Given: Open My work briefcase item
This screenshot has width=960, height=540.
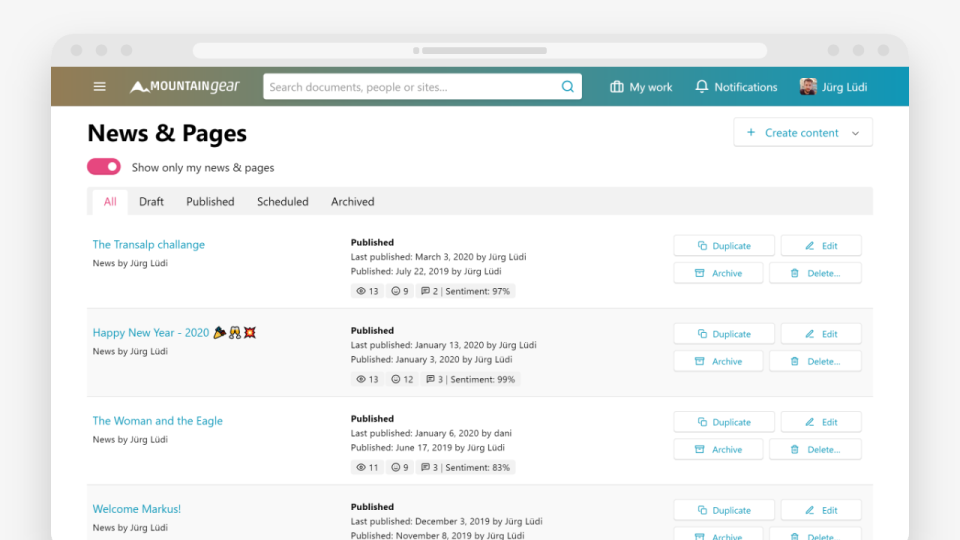Looking at the screenshot, I should coord(641,87).
